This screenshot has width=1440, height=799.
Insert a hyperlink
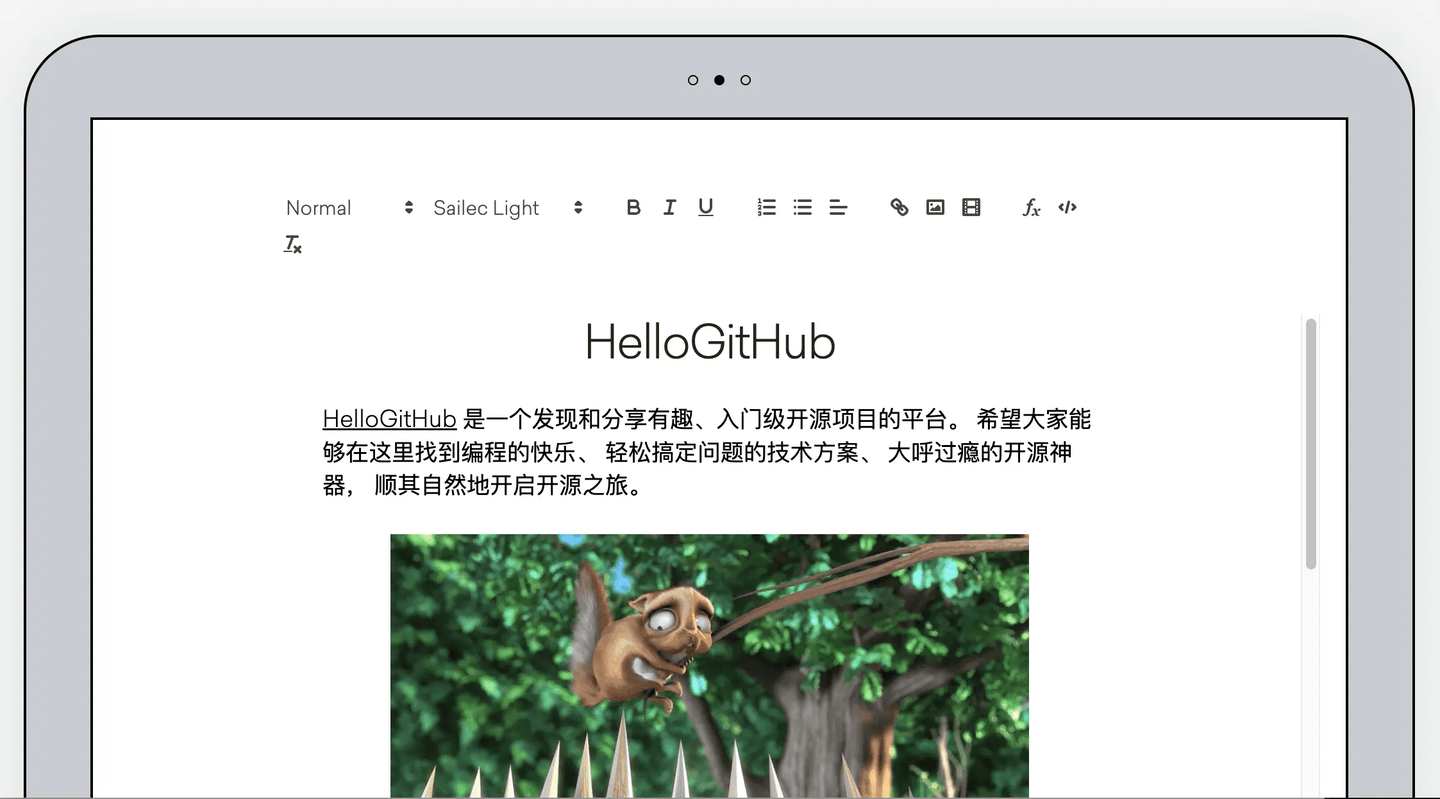coord(899,207)
